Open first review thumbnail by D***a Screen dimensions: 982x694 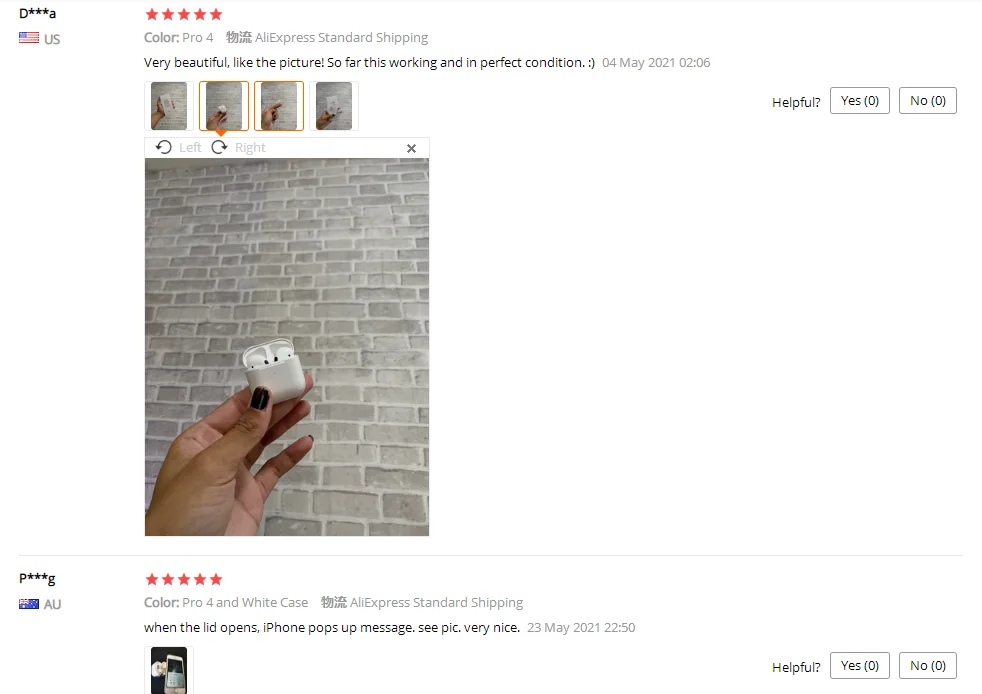pyautogui.click(x=168, y=106)
